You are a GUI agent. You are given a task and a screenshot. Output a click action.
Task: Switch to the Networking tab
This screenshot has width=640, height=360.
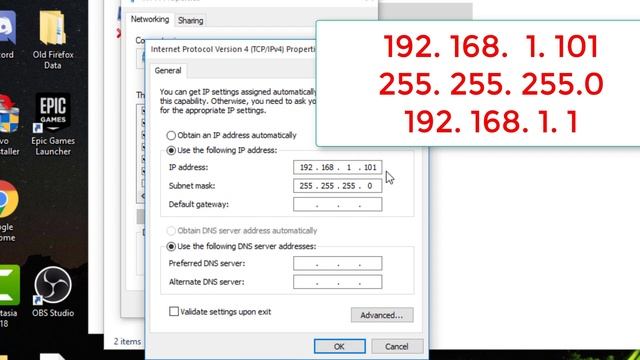150,19
